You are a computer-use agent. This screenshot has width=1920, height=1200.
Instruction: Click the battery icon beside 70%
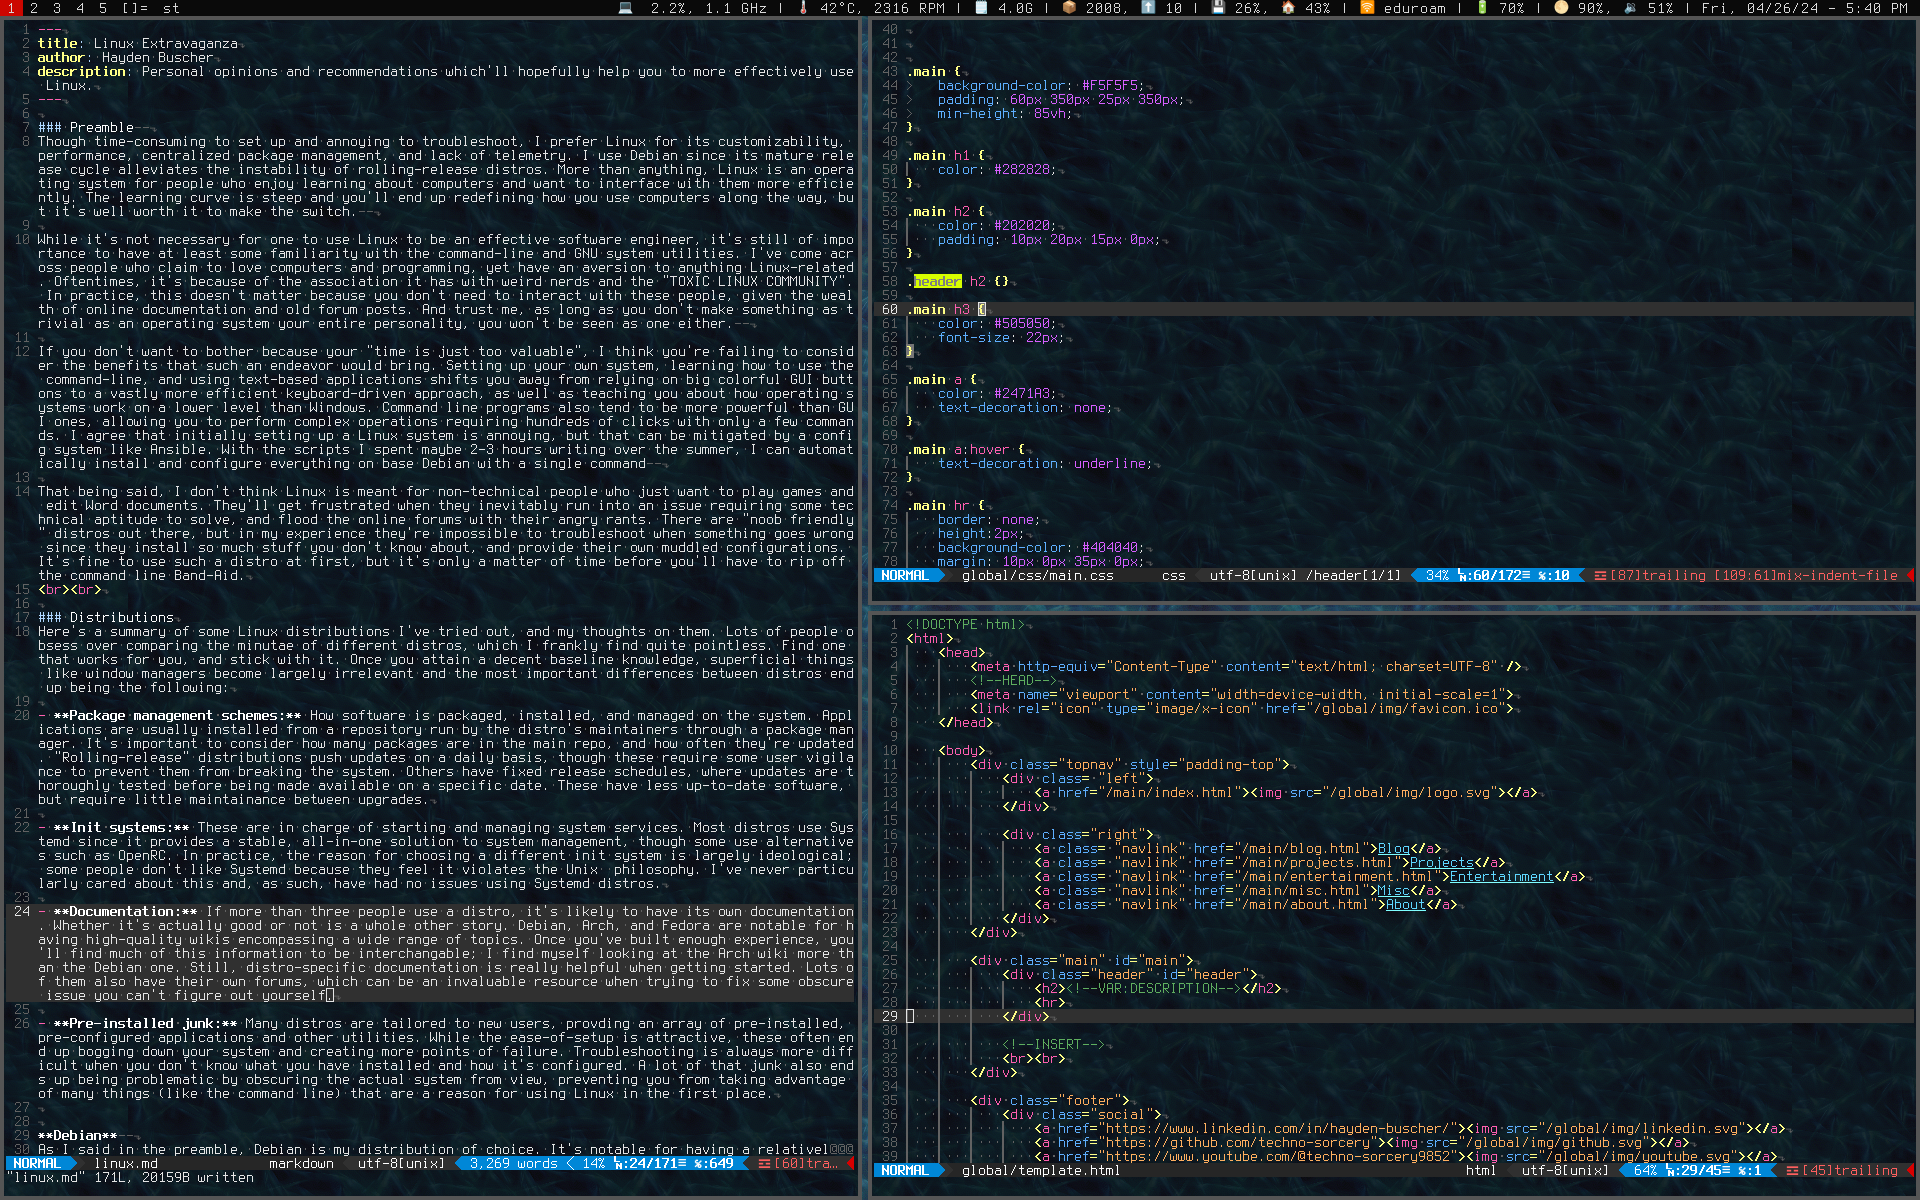pyautogui.click(x=1482, y=7)
